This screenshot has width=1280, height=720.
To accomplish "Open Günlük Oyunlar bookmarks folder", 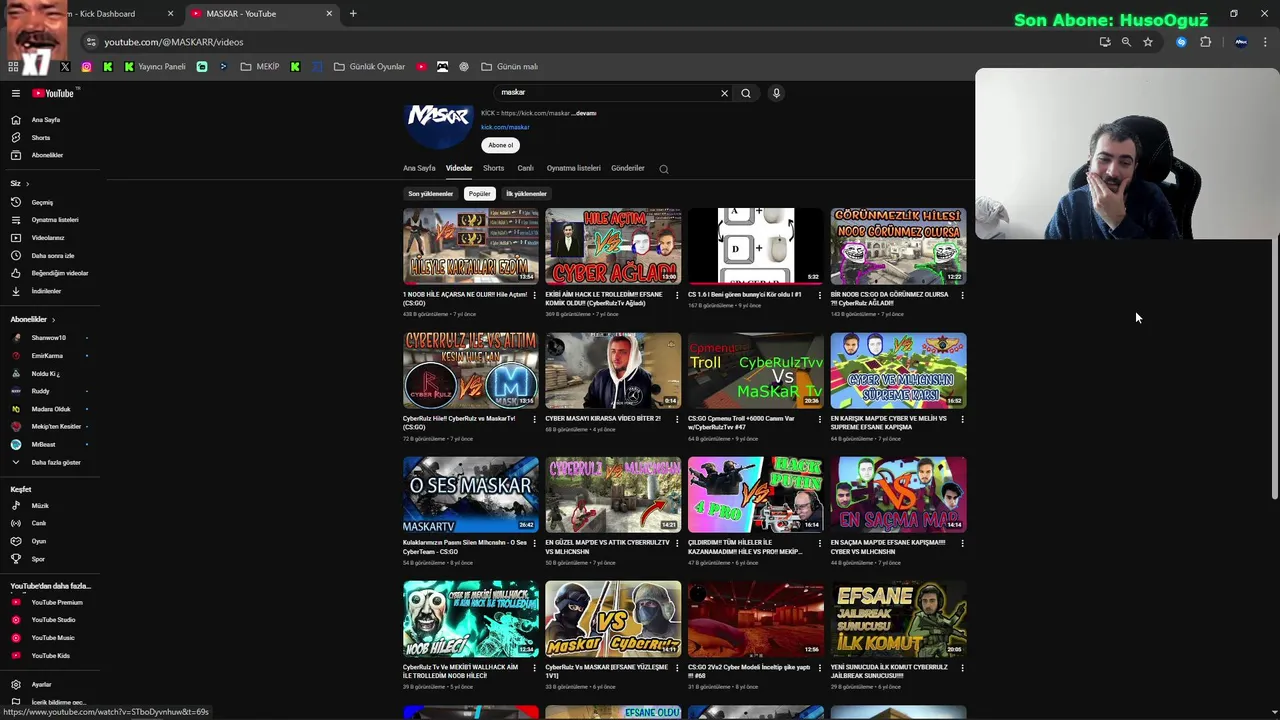I will (x=369, y=67).
